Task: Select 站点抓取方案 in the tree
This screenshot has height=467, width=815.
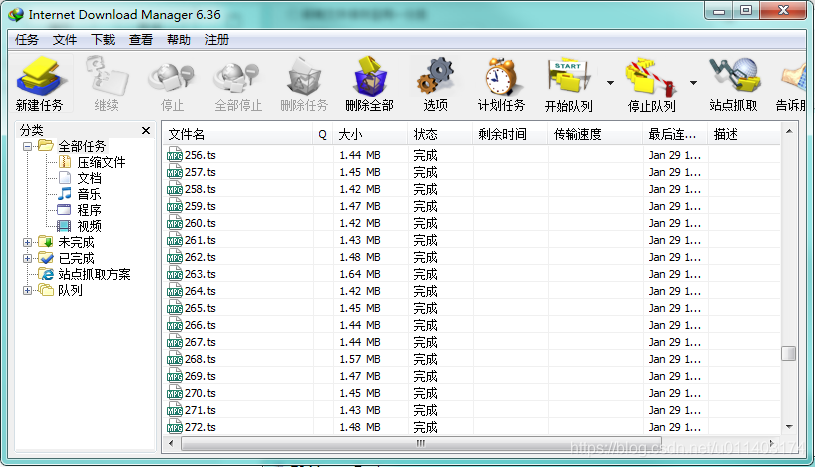Action: [94, 274]
